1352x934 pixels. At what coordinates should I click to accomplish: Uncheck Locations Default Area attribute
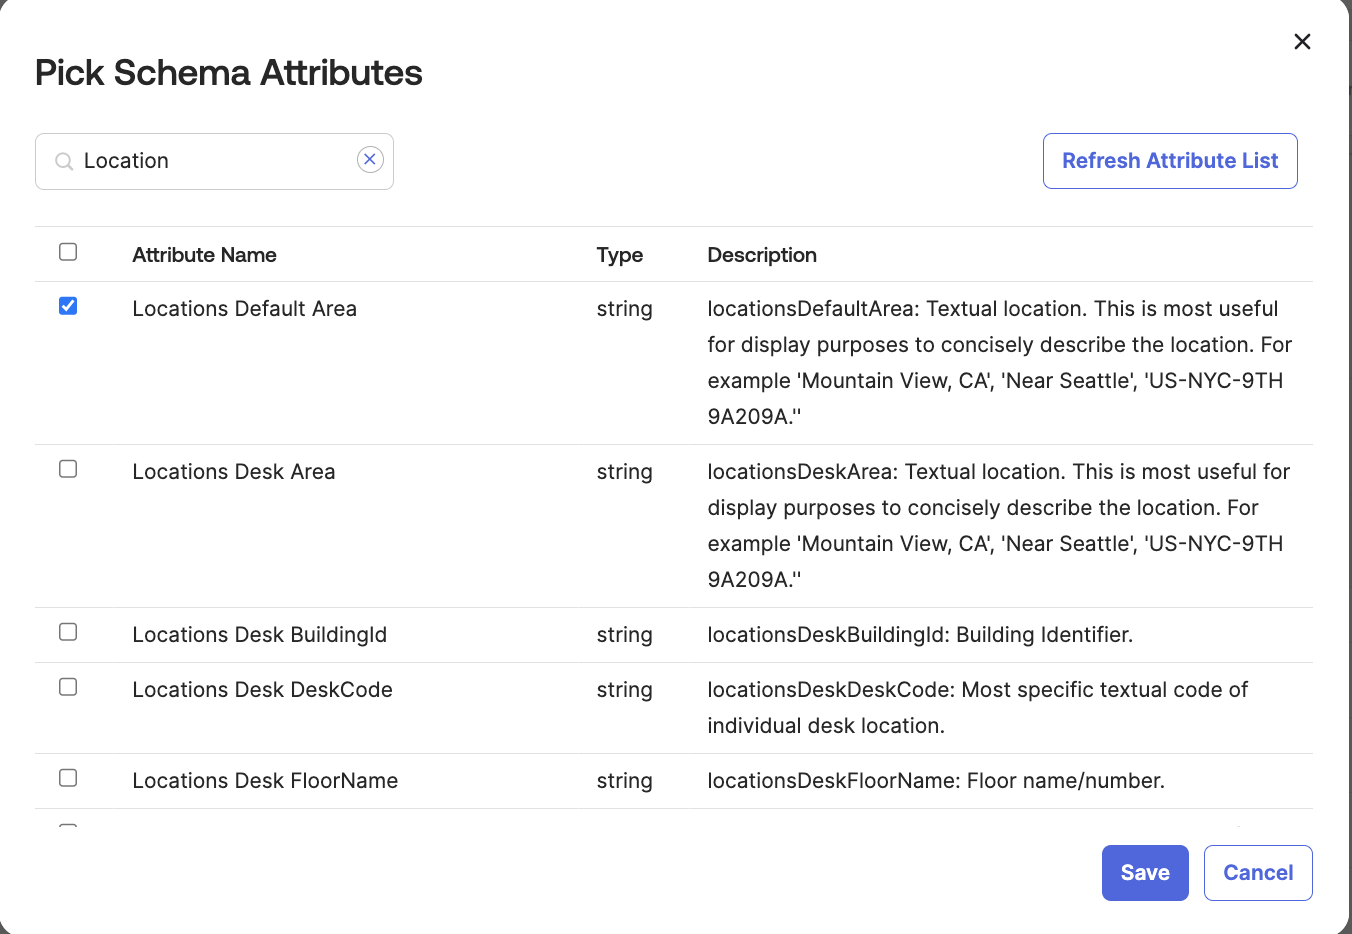pyautogui.click(x=68, y=306)
